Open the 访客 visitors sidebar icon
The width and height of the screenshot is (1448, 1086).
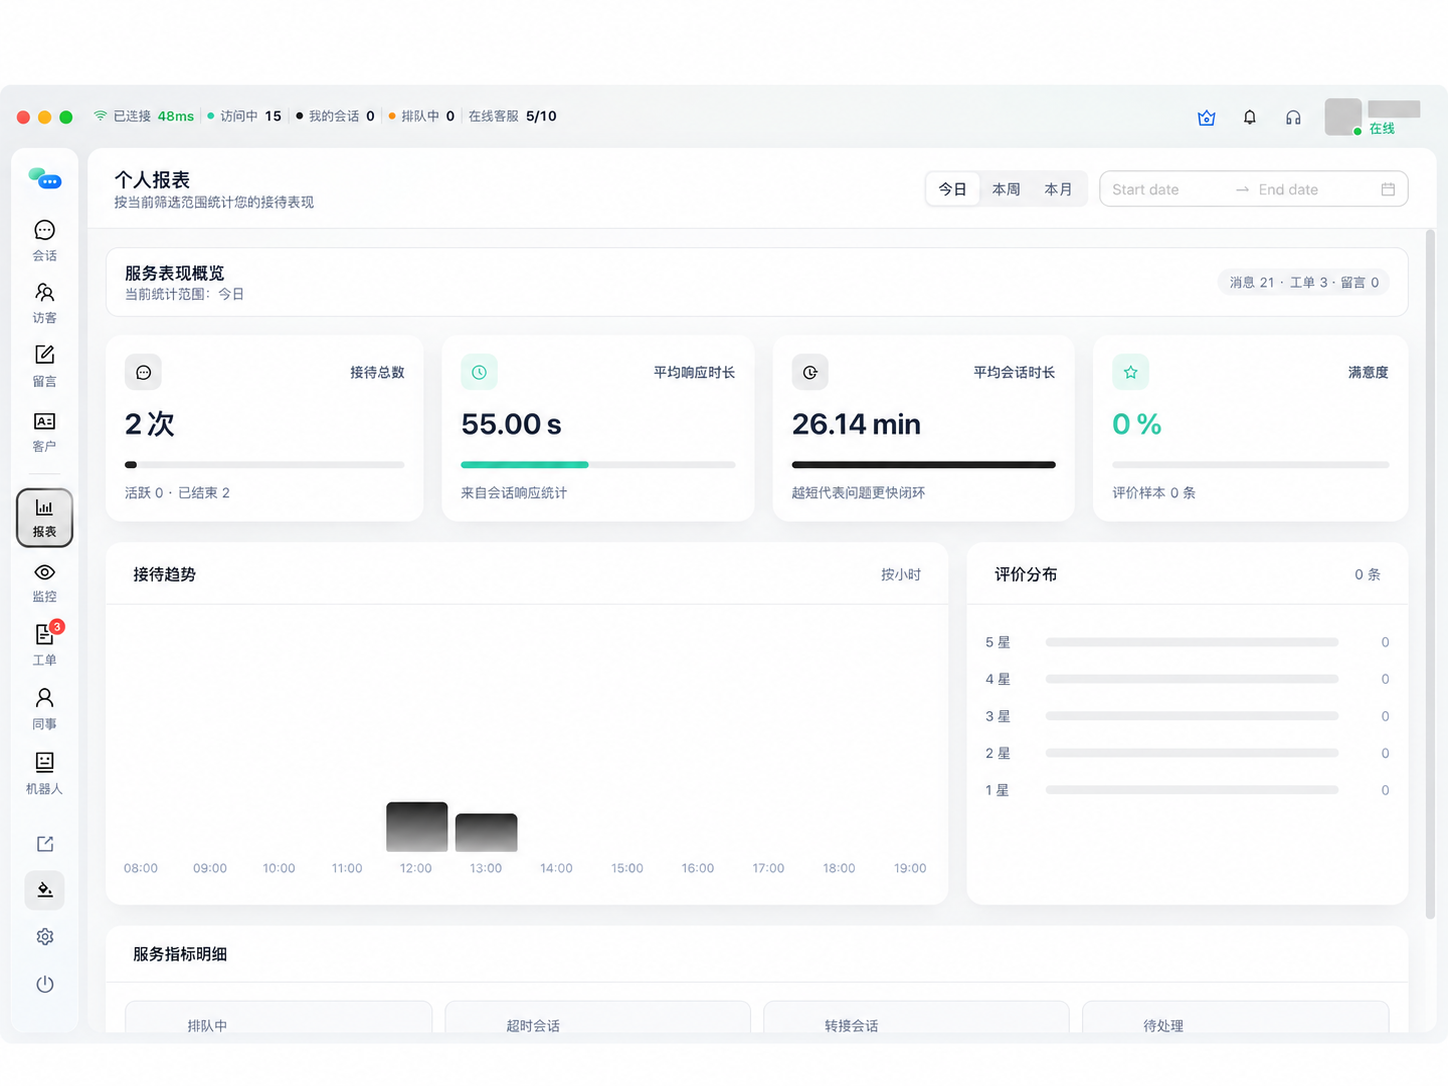coord(44,303)
